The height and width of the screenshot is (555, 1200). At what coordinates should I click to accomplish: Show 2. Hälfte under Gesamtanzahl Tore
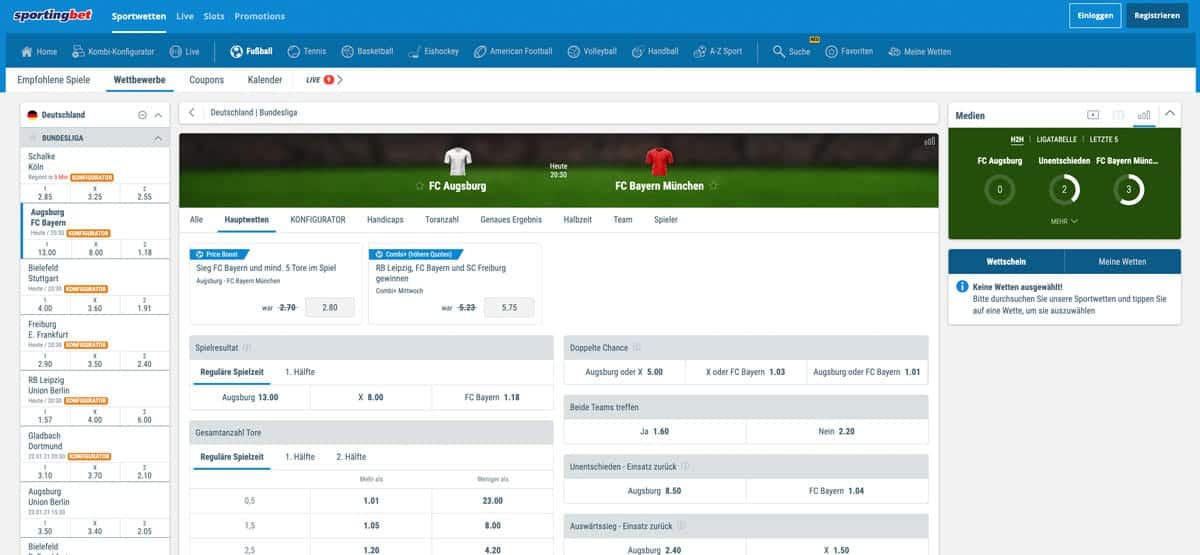351,456
